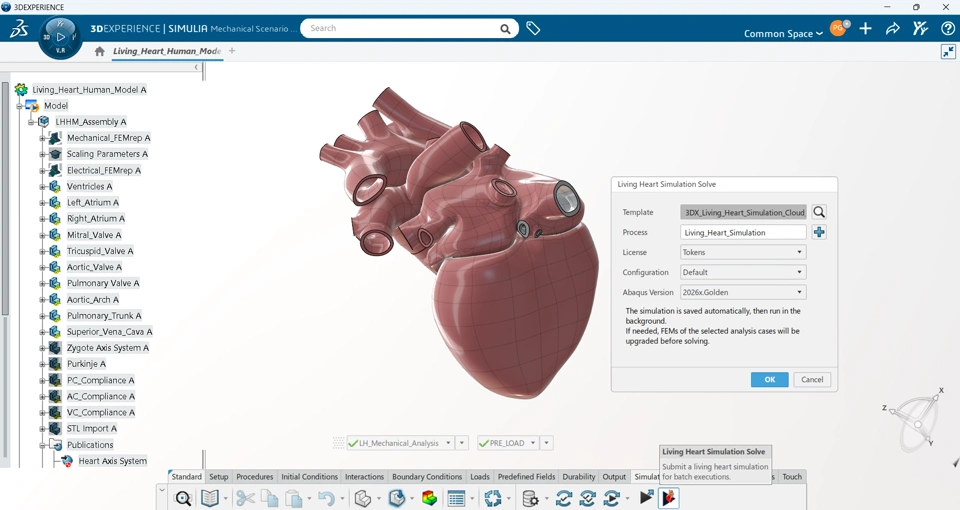Open the 3D compass play button
The image size is (960, 510).
pos(60,37)
